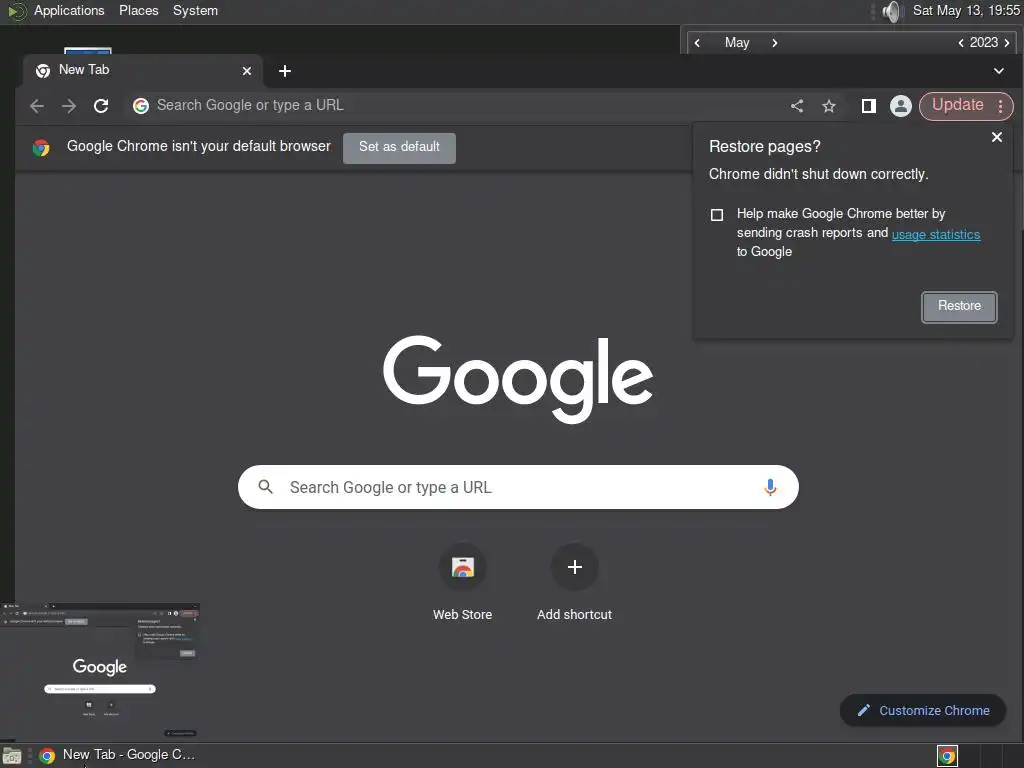
Task: Open Chrome's three-dot menu
Action: [1000, 106]
